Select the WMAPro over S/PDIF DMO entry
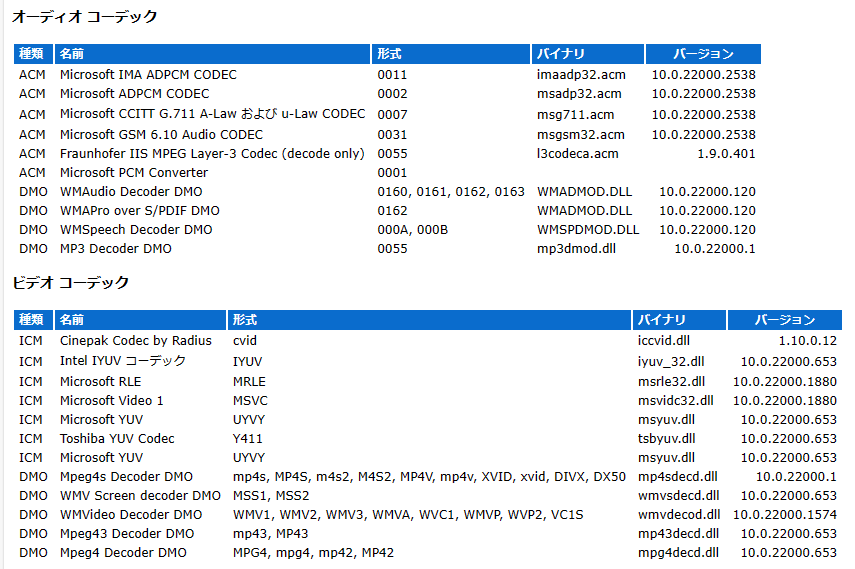This screenshot has width=855, height=569. point(140,211)
